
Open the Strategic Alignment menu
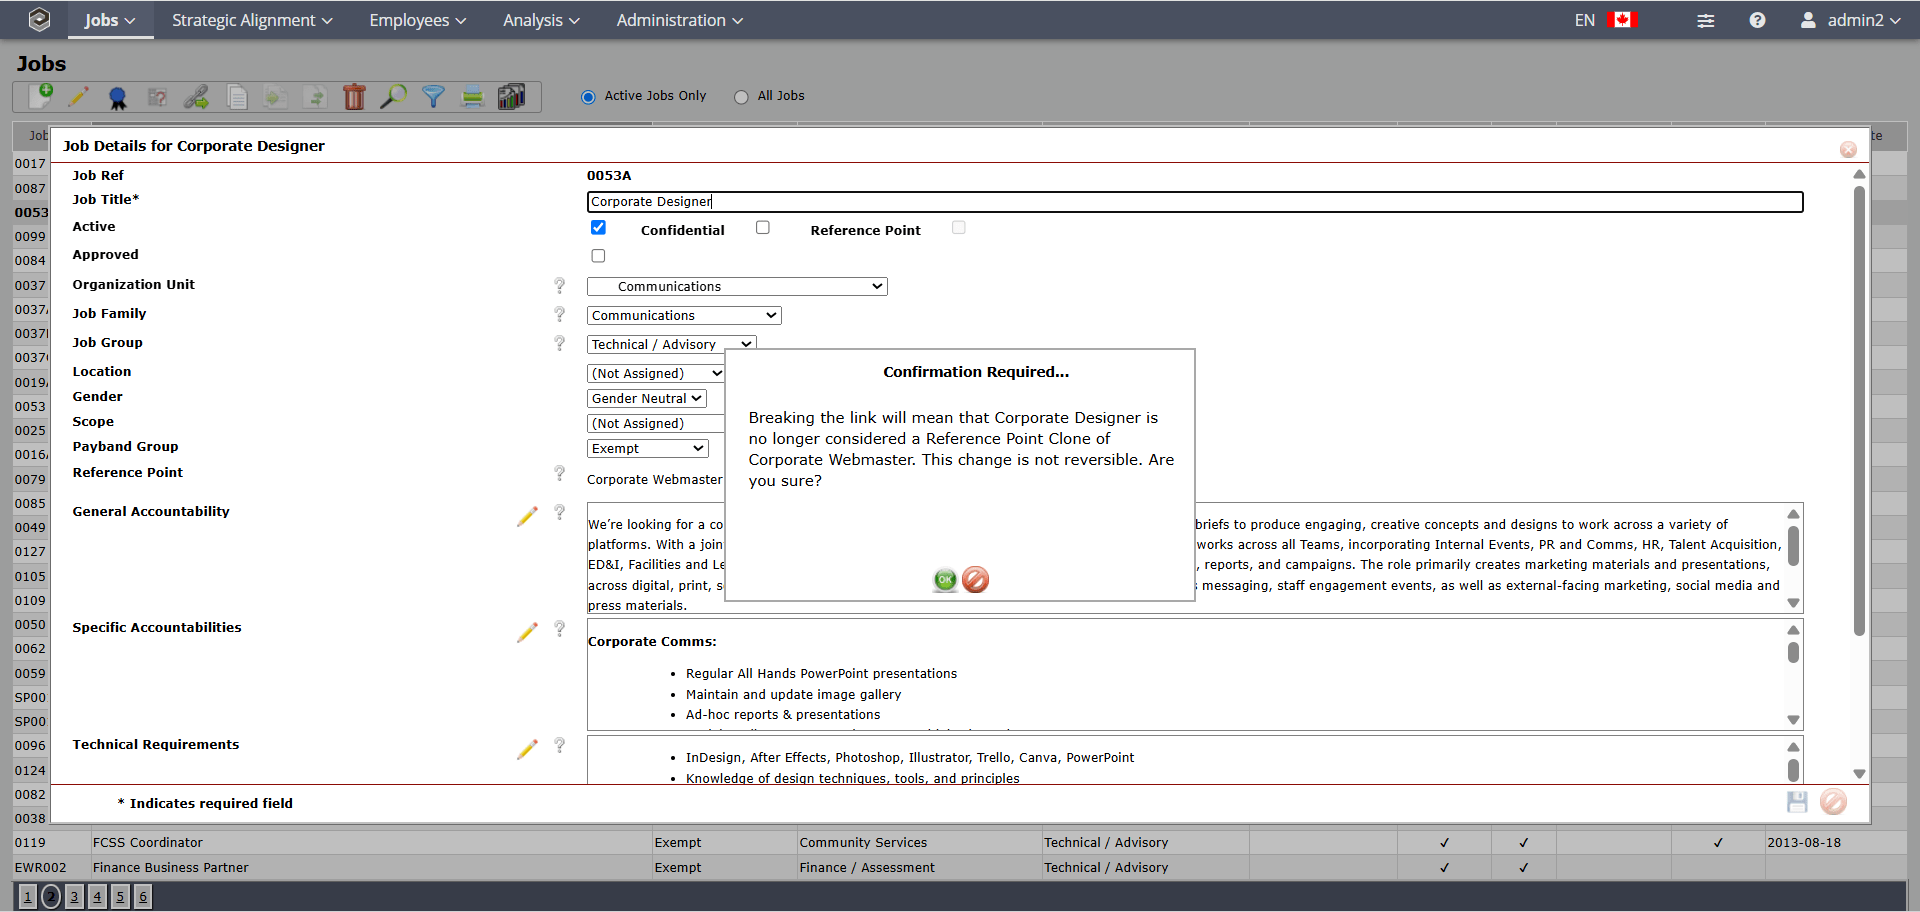coord(252,20)
